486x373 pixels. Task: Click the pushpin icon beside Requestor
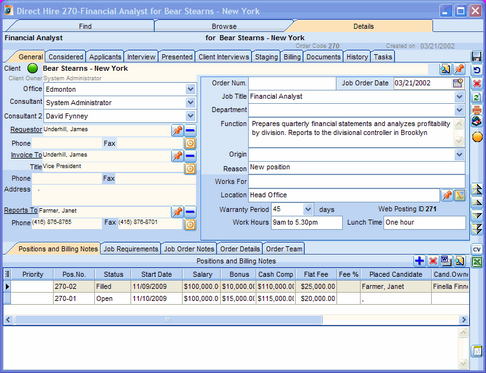point(177,130)
